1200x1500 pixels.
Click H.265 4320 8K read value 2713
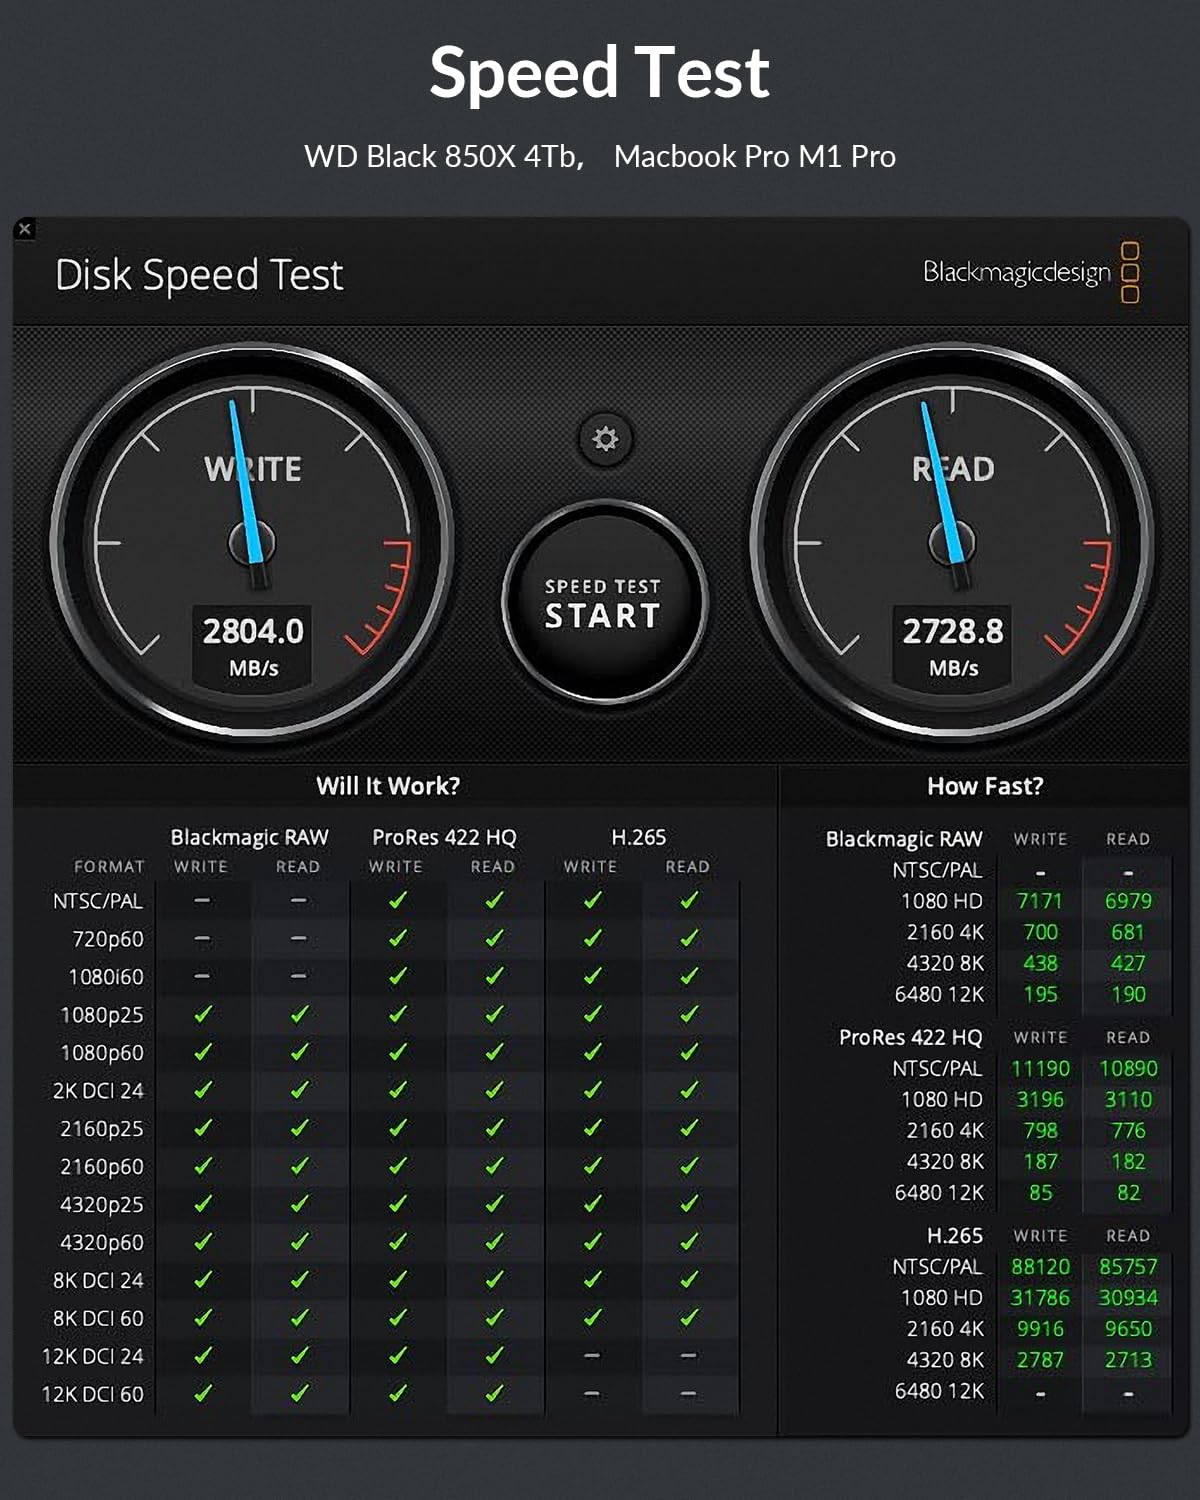point(1128,1359)
